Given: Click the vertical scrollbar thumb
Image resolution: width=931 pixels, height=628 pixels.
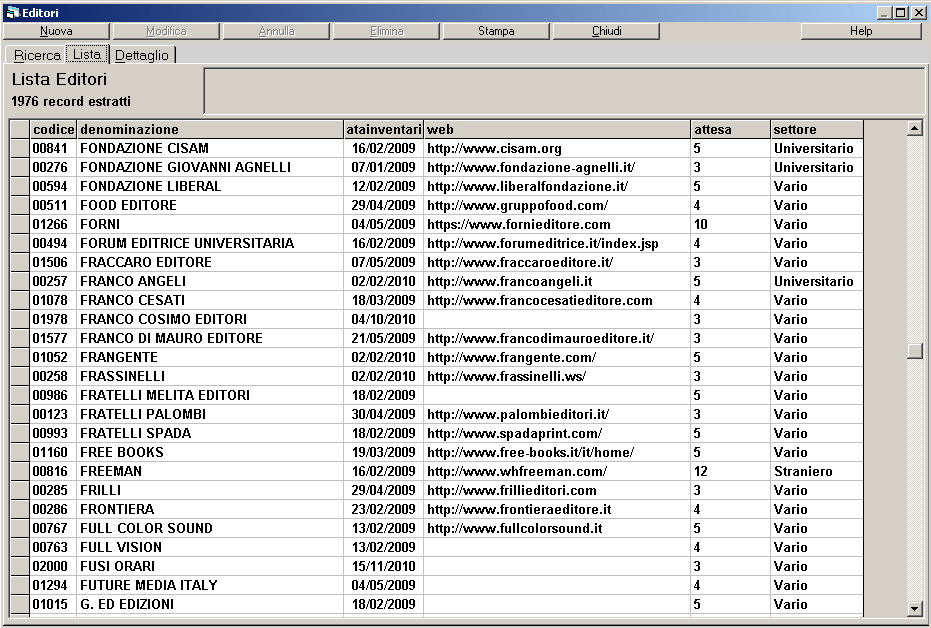Looking at the screenshot, I should point(914,351).
